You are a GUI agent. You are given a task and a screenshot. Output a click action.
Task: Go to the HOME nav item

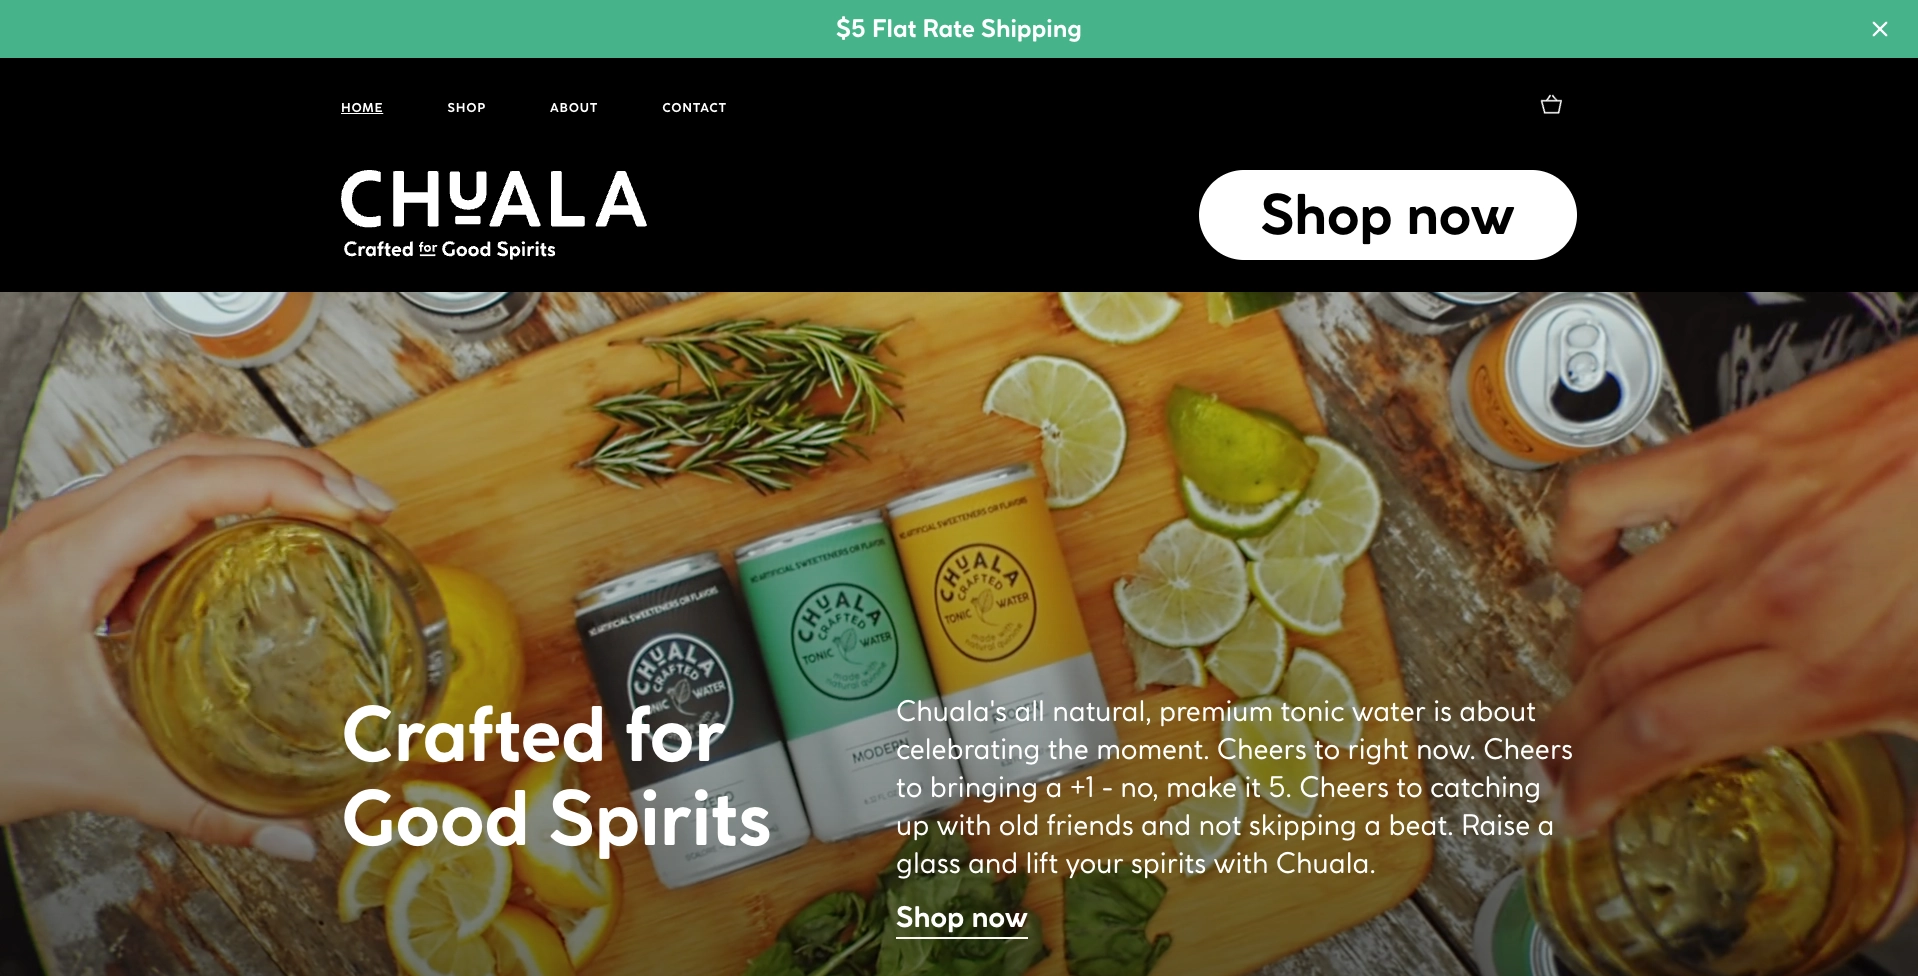362,107
